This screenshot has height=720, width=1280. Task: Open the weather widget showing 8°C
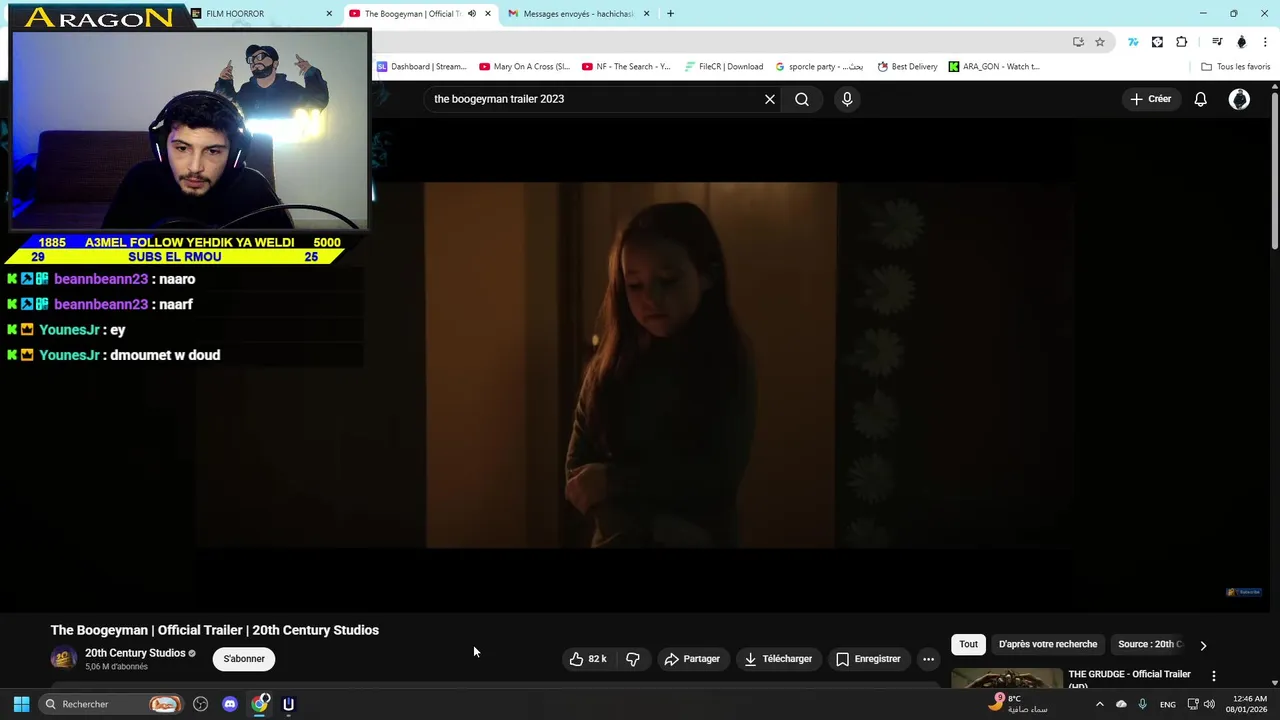(1018, 704)
